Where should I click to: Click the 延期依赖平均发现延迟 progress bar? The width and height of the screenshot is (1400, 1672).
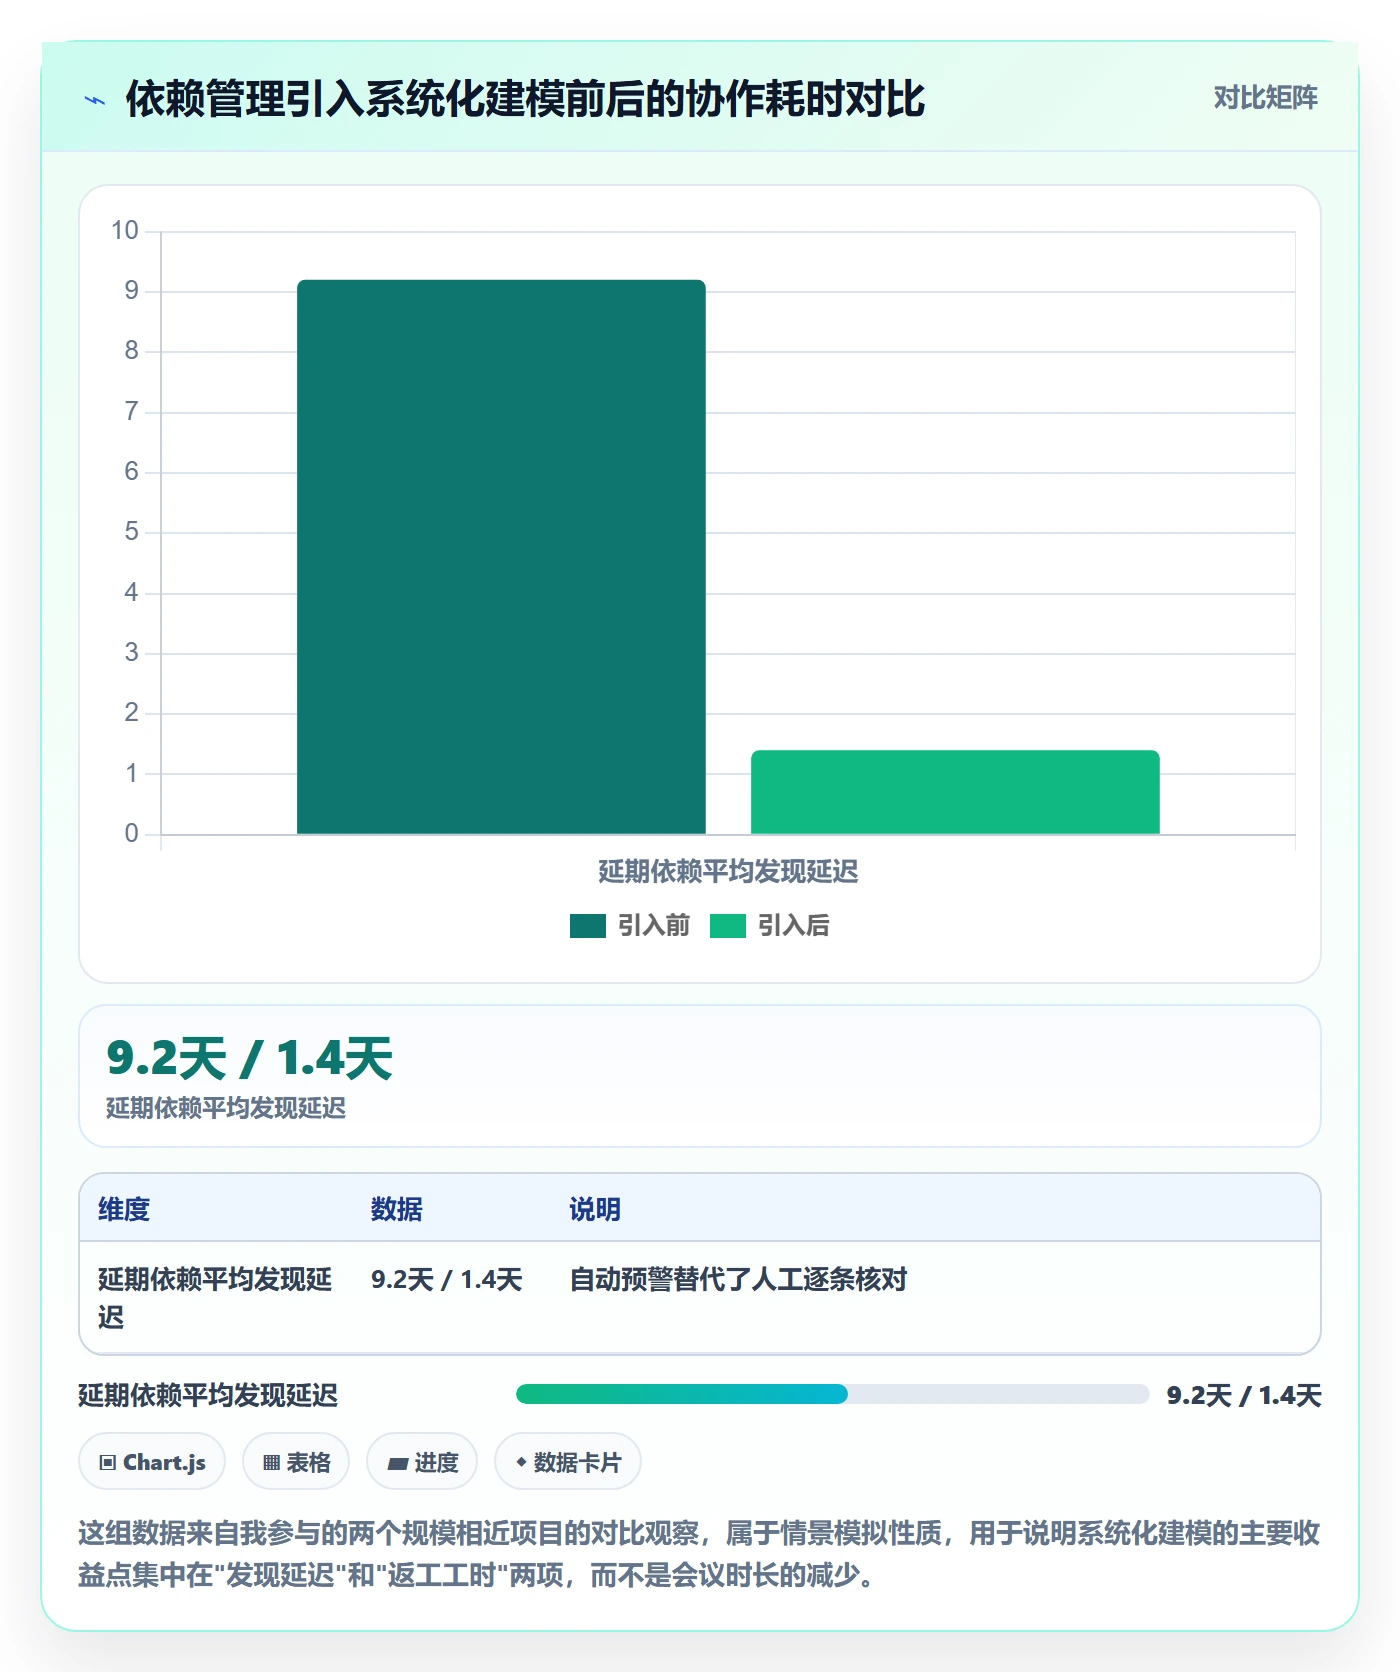tap(832, 1394)
